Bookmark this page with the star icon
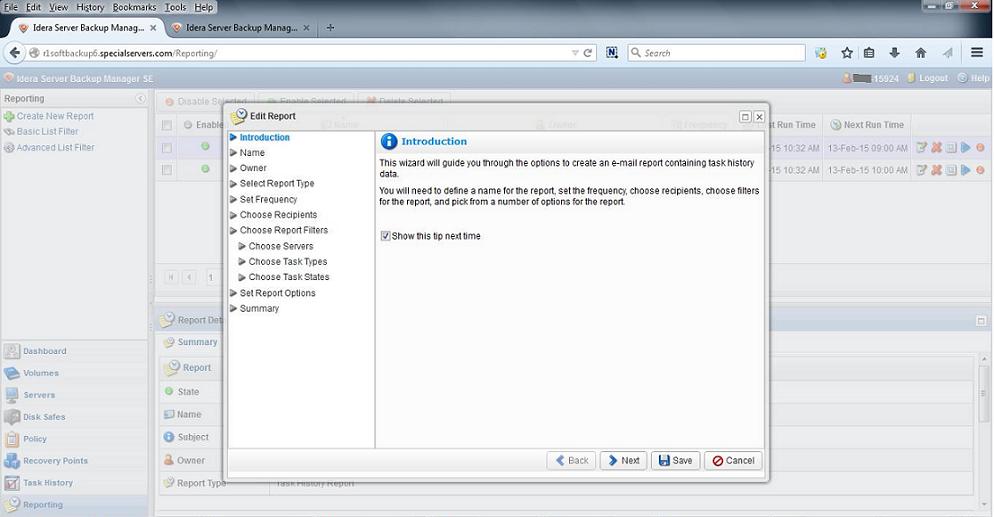This screenshot has width=994, height=517. click(847, 53)
